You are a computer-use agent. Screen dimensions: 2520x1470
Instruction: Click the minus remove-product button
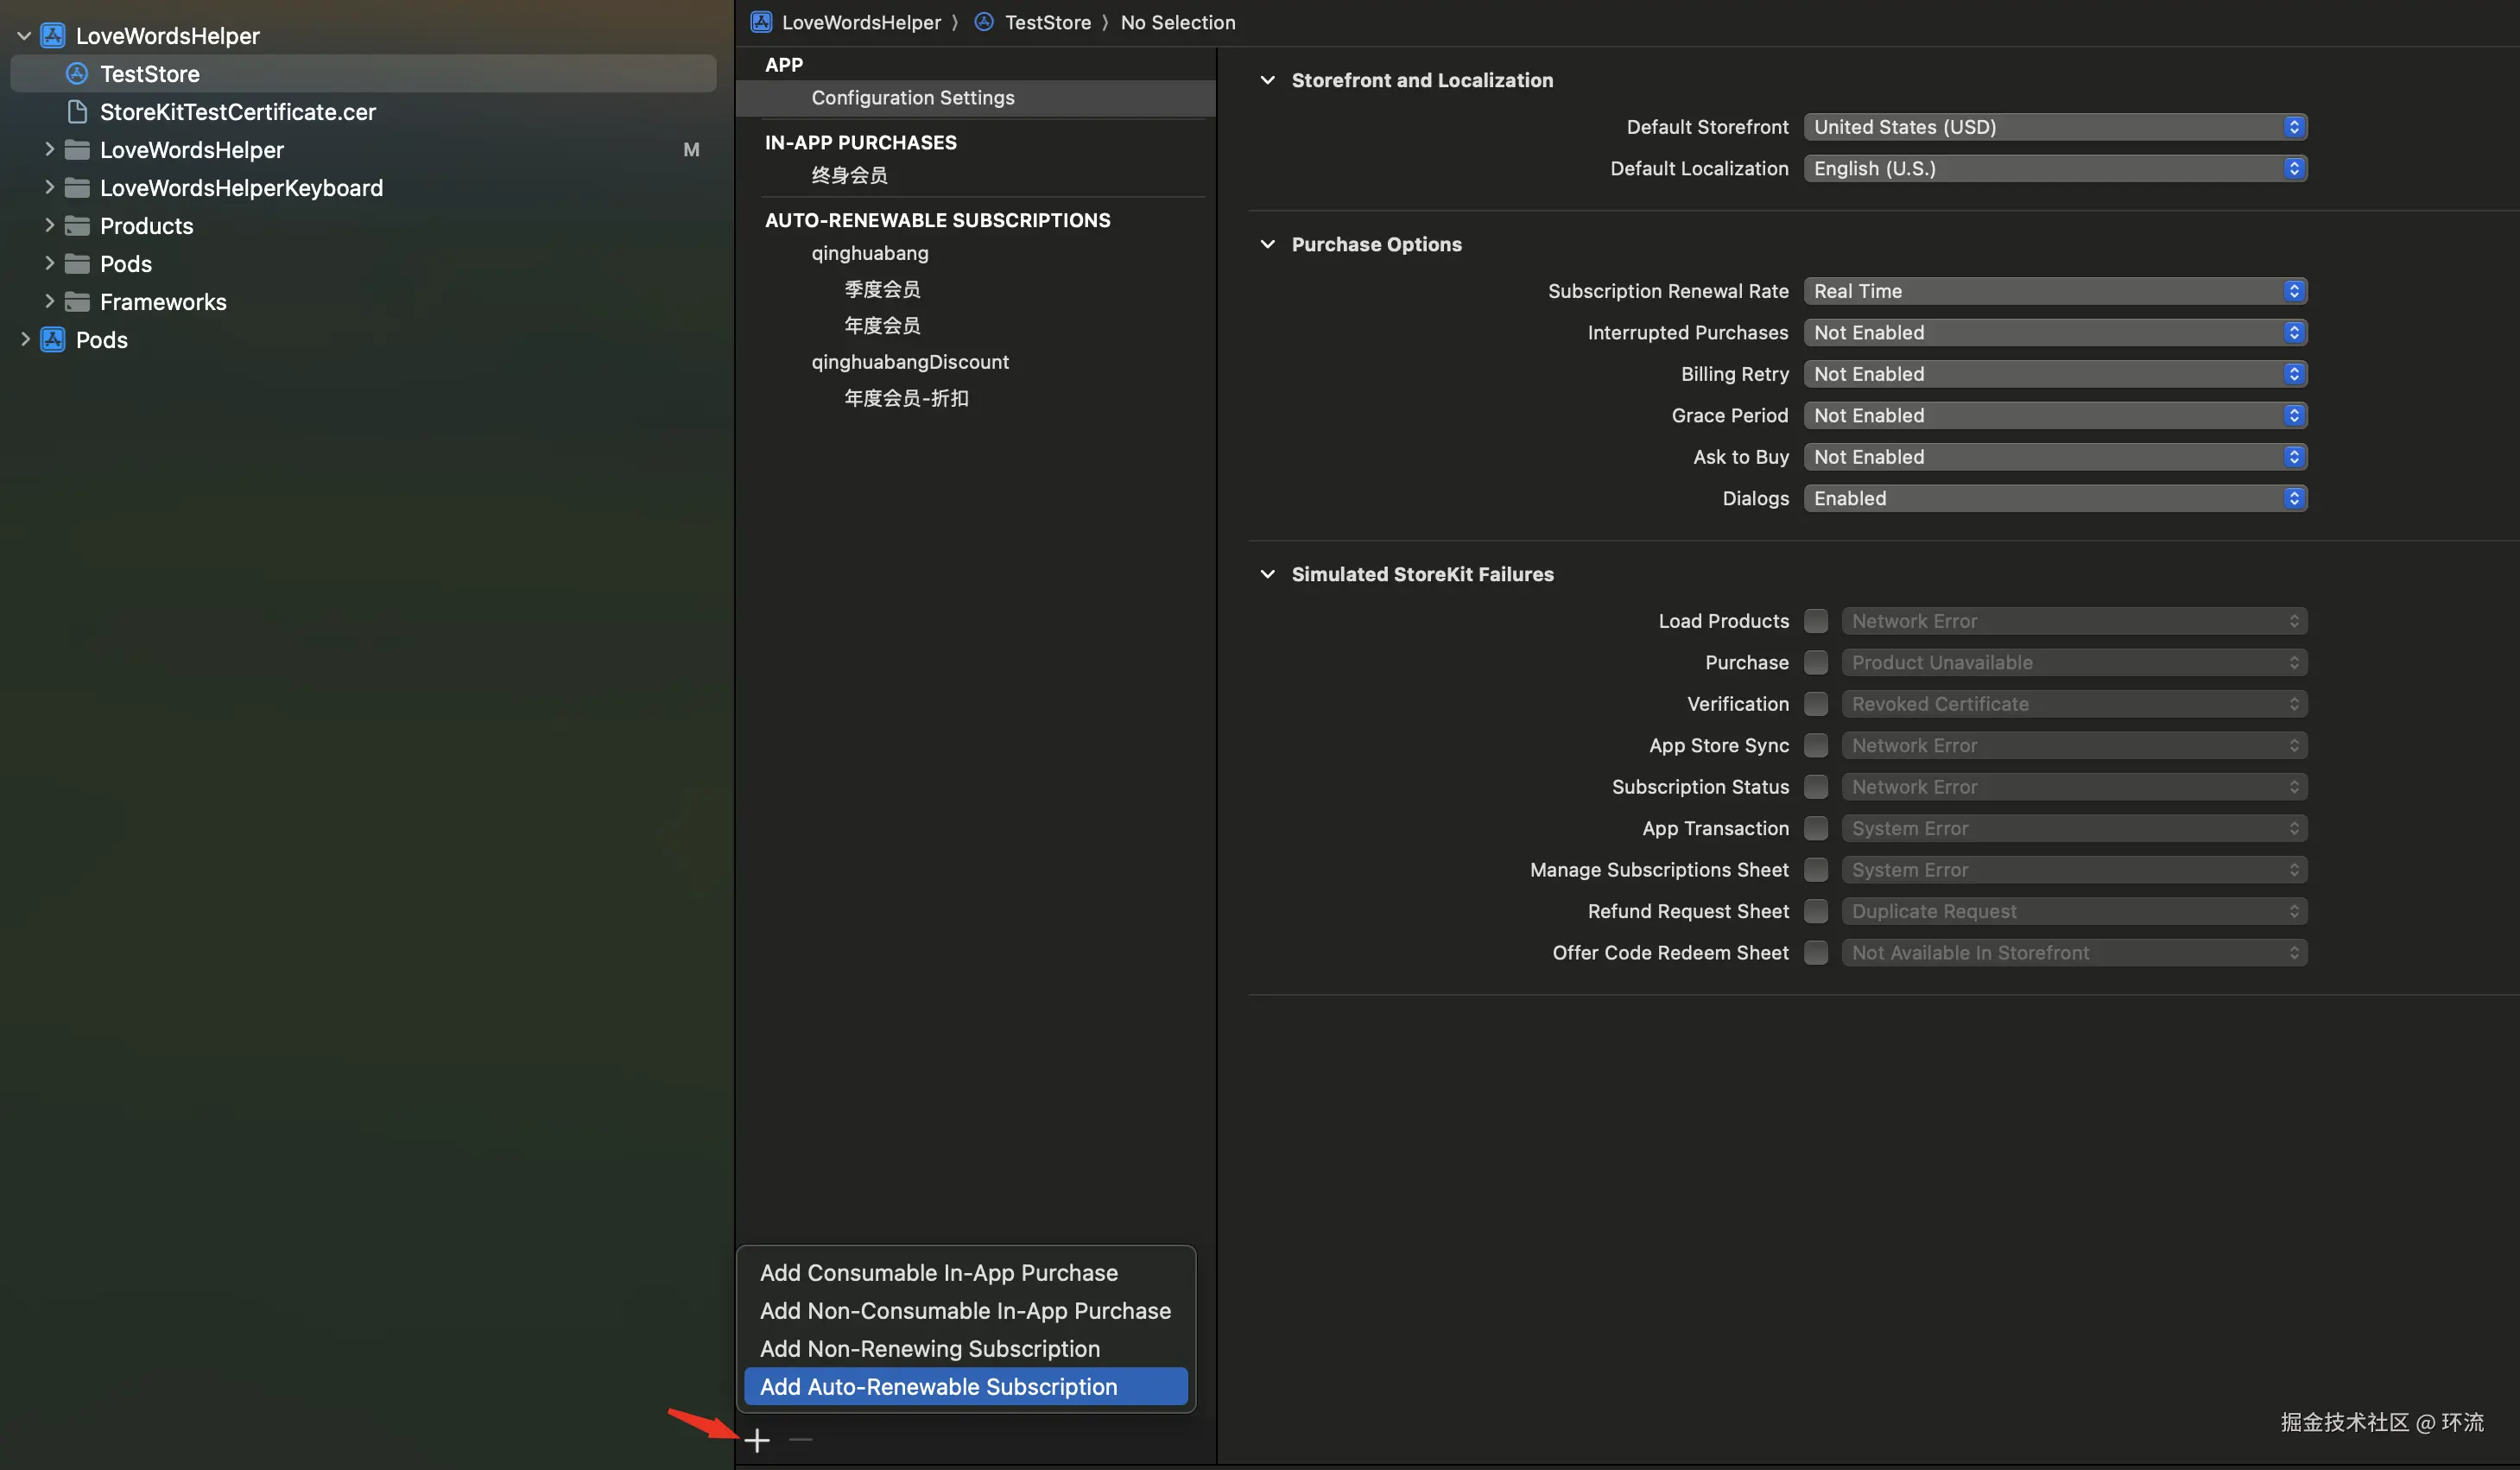[800, 1440]
